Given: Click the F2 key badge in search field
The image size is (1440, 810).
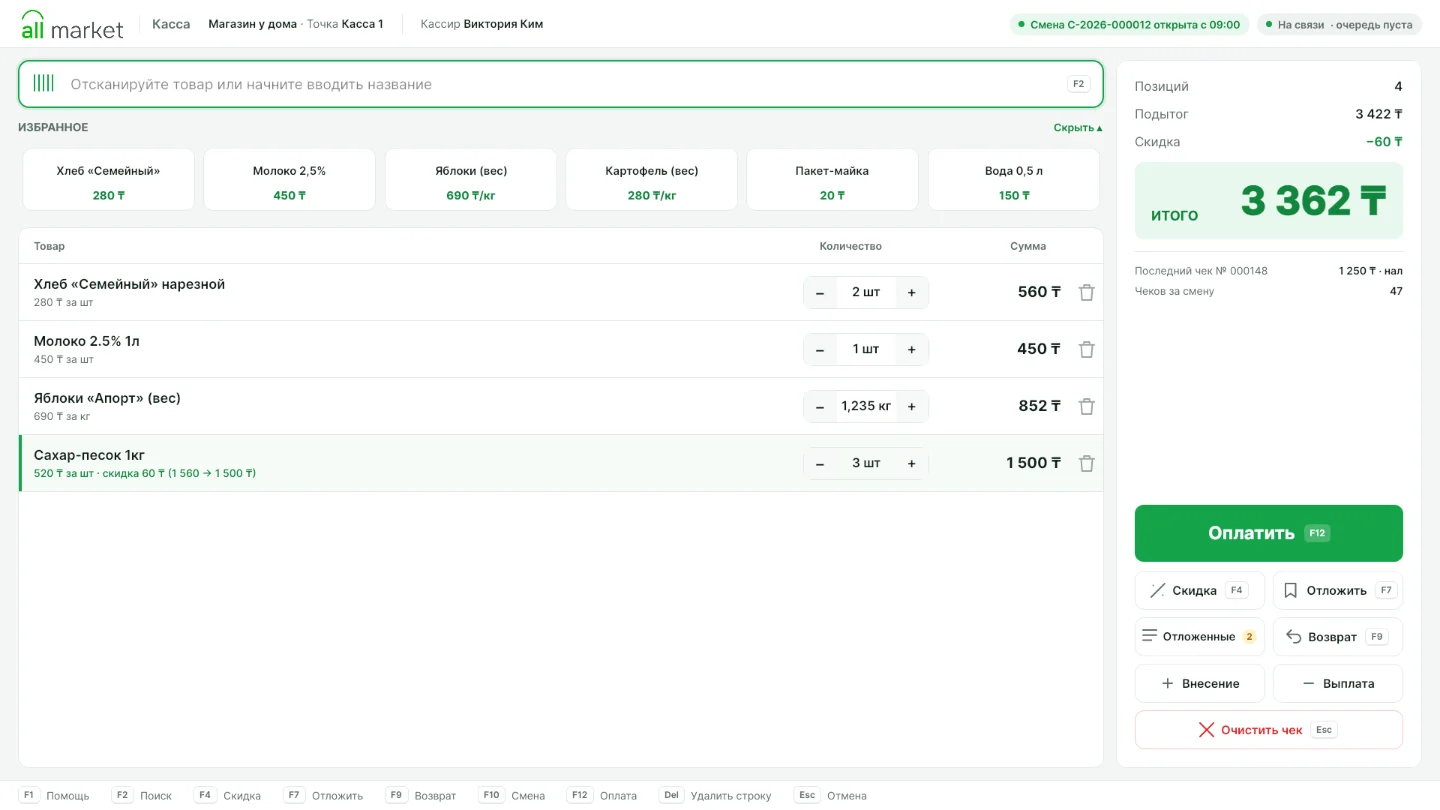Looking at the screenshot, I should [x=1078, y=84].
